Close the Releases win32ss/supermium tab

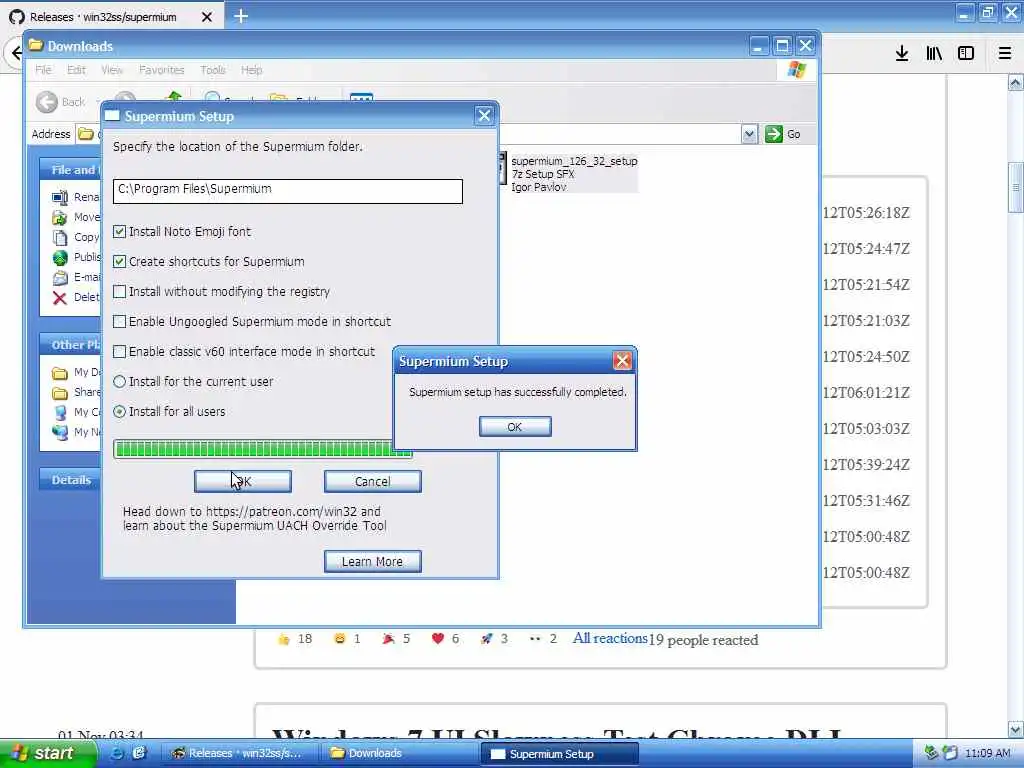206,17
